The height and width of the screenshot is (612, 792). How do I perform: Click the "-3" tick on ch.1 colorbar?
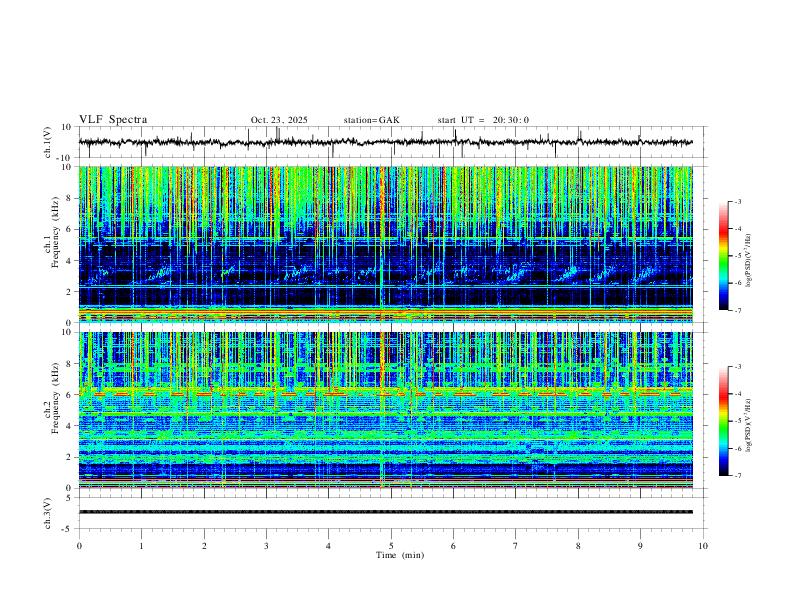pyautogui.click(x=738, y=201)
